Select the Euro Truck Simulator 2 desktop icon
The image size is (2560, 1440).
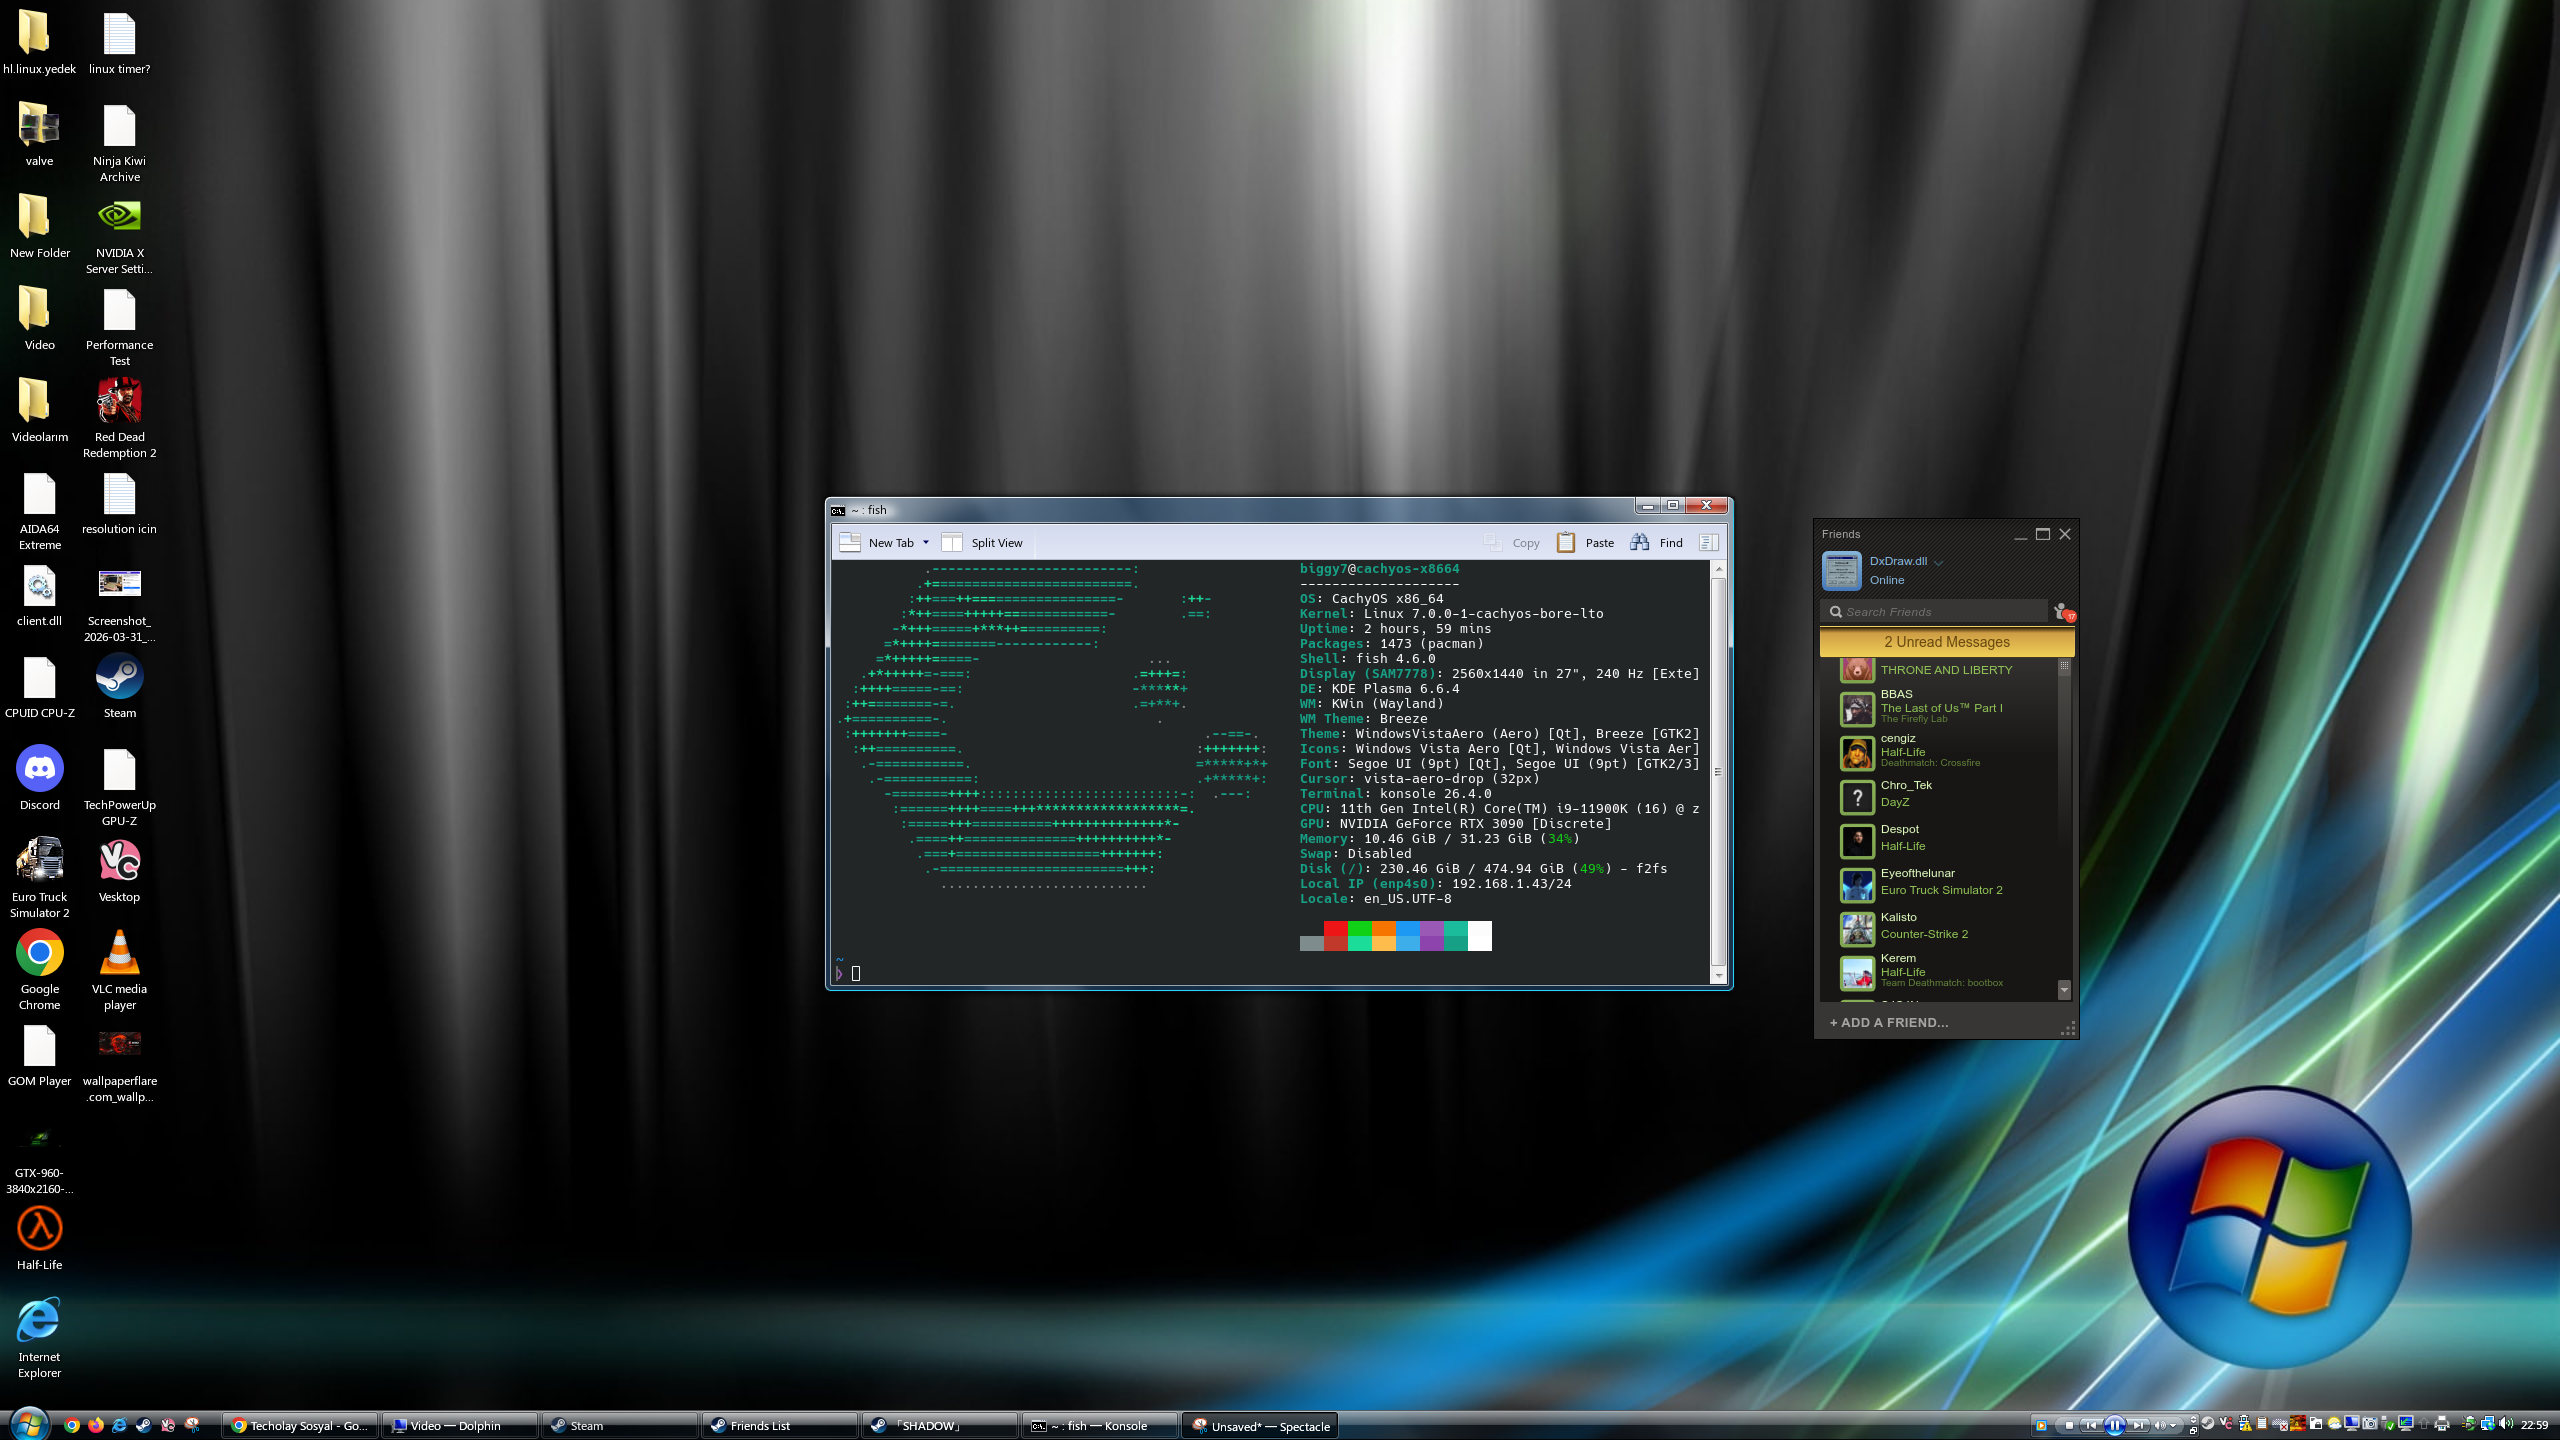[40, 878]
